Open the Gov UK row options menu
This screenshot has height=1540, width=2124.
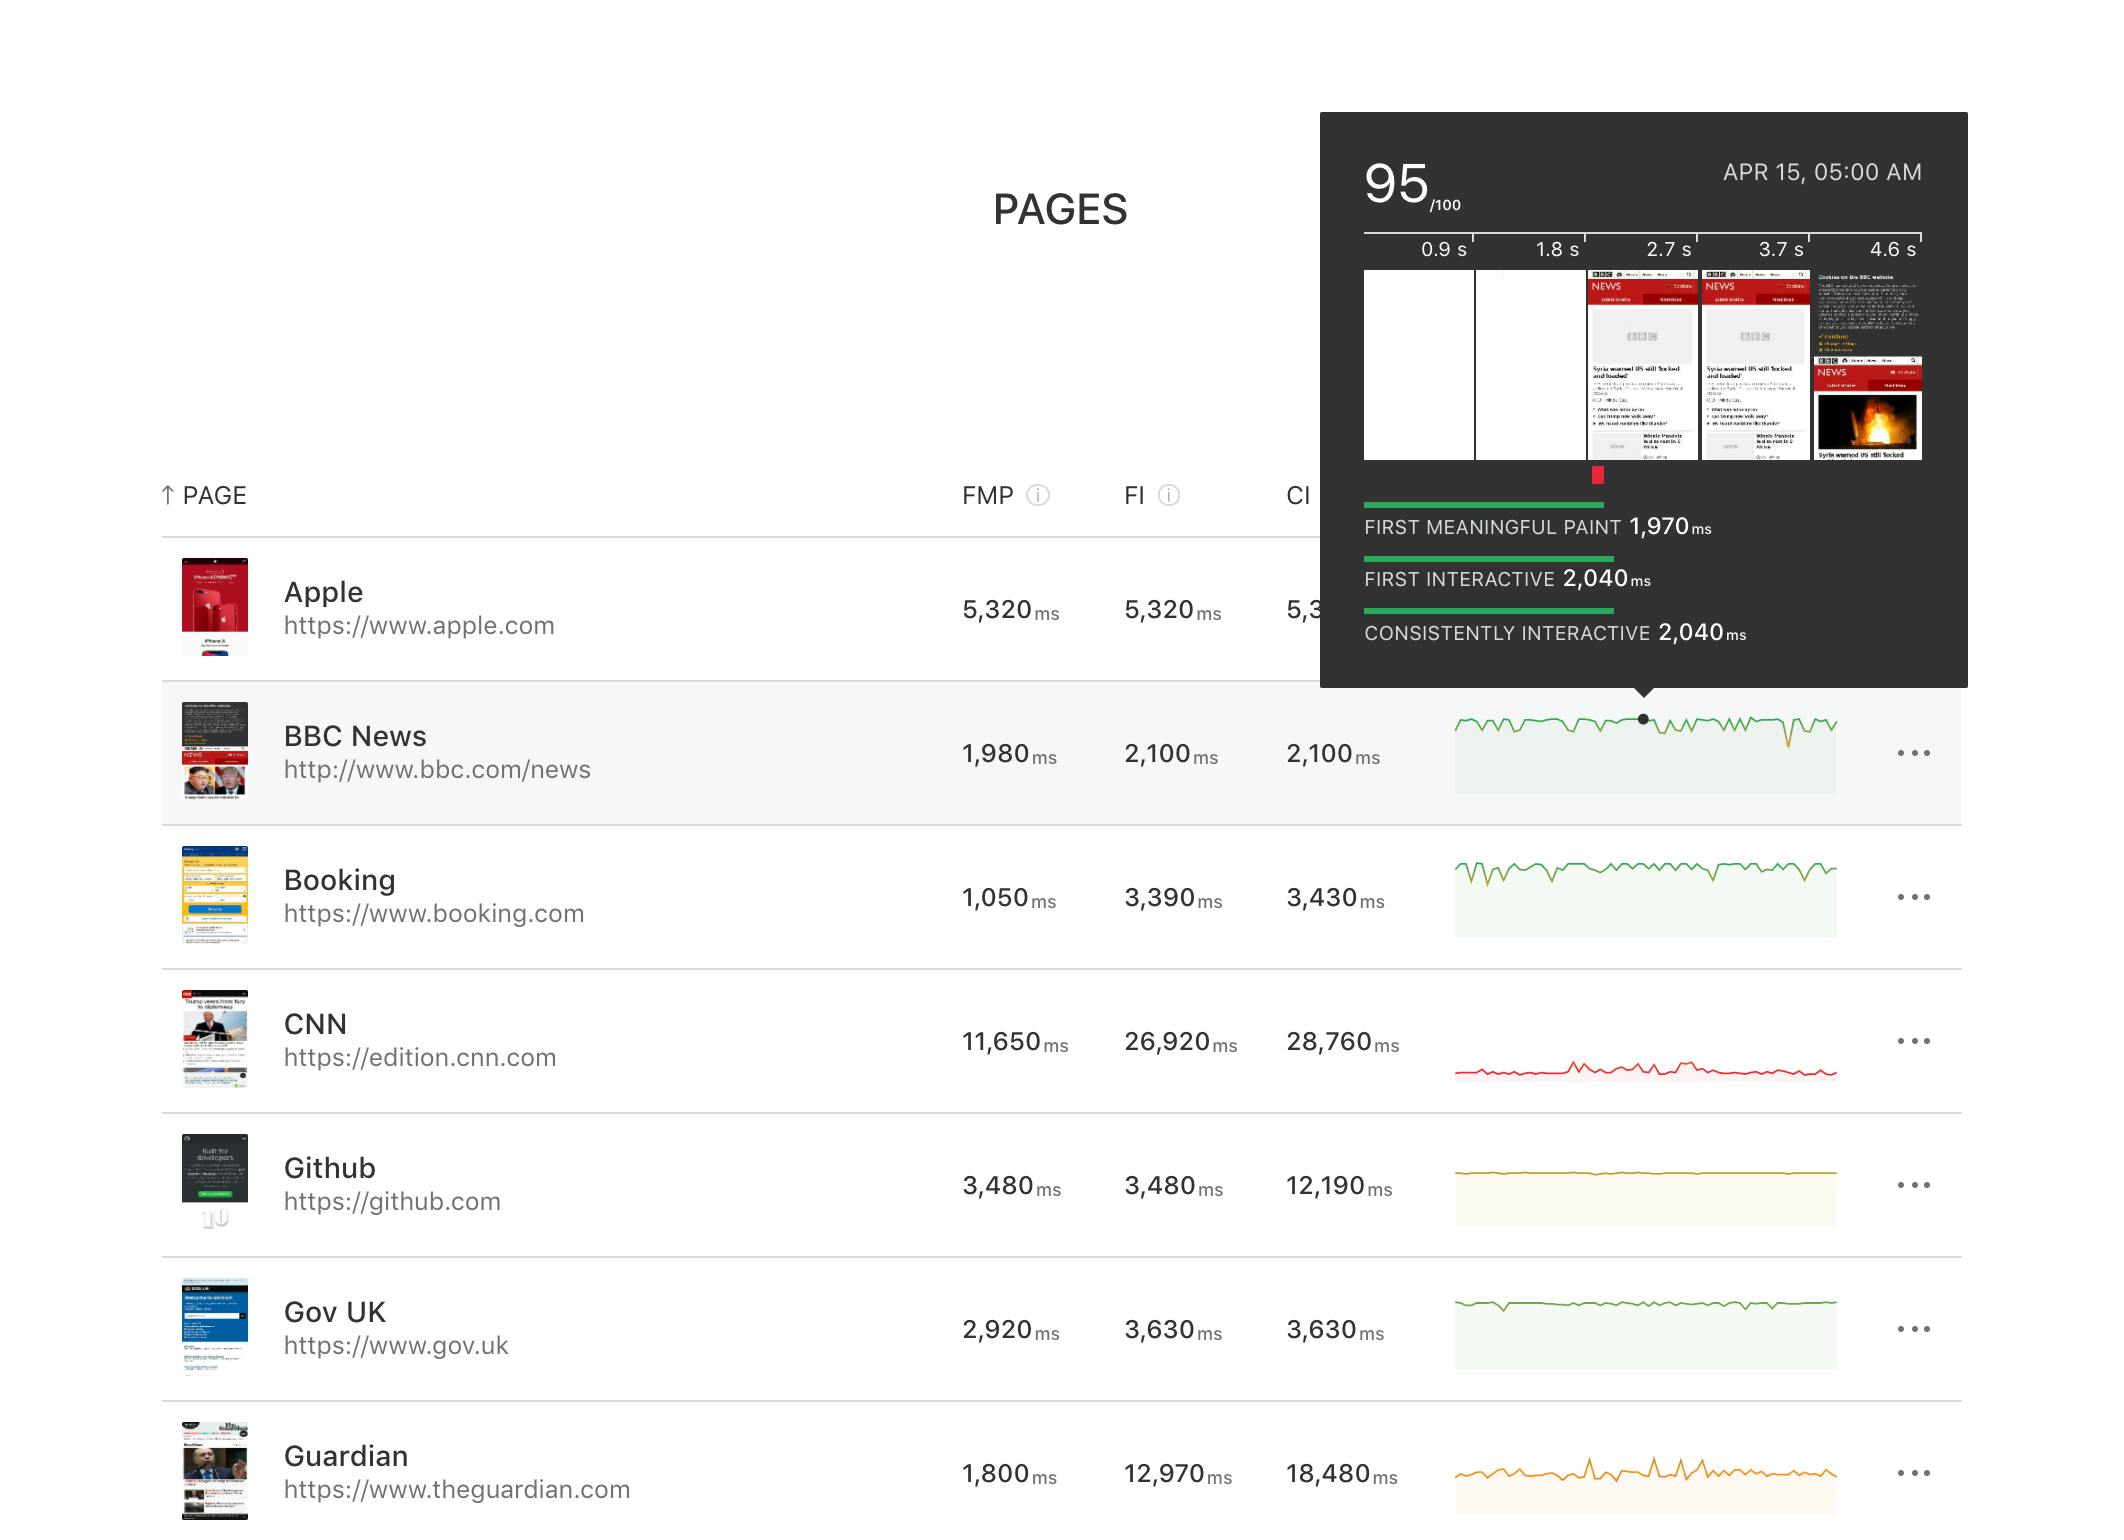pyautogui.click(x=1913, y=1329)
